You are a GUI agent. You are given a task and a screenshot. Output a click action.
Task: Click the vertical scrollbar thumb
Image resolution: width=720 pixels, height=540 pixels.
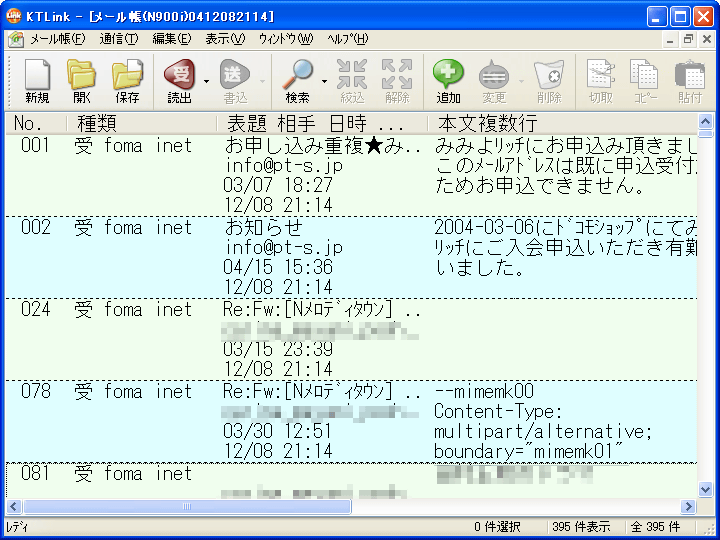[x=705, y=134]
